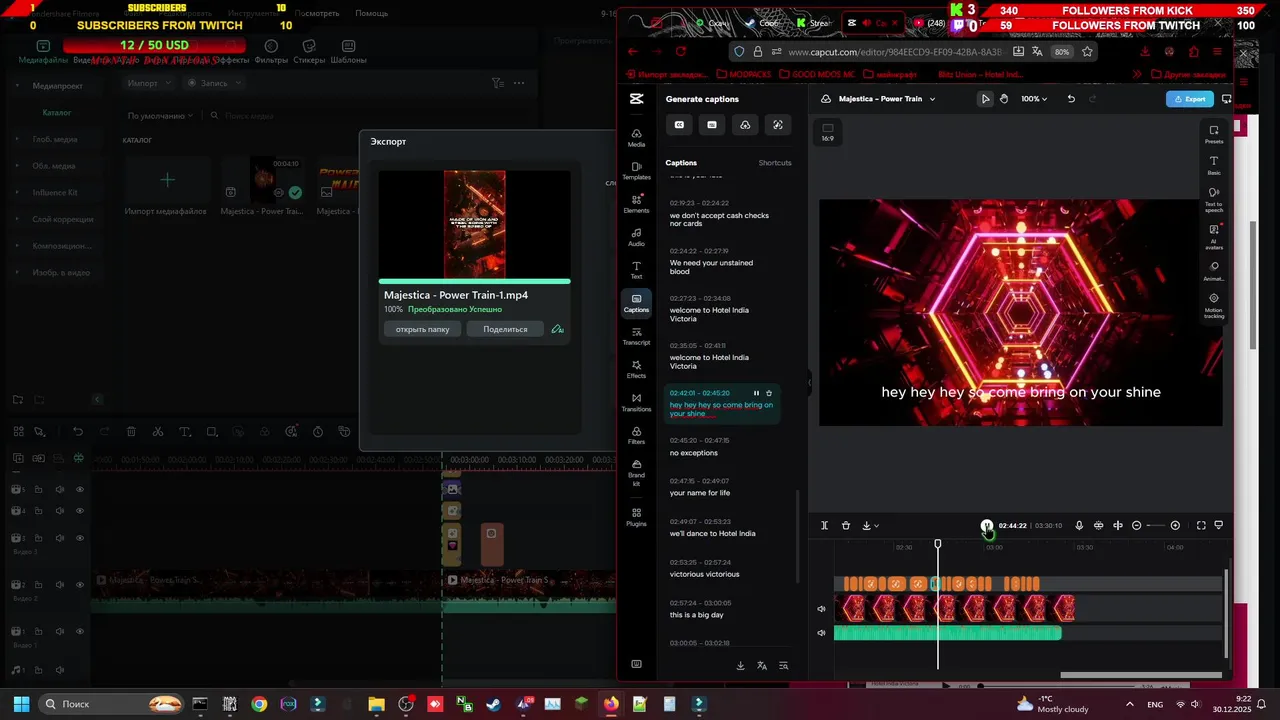
Task: Switch to the Shortcuts tab
Action: (x=775, y=162)
